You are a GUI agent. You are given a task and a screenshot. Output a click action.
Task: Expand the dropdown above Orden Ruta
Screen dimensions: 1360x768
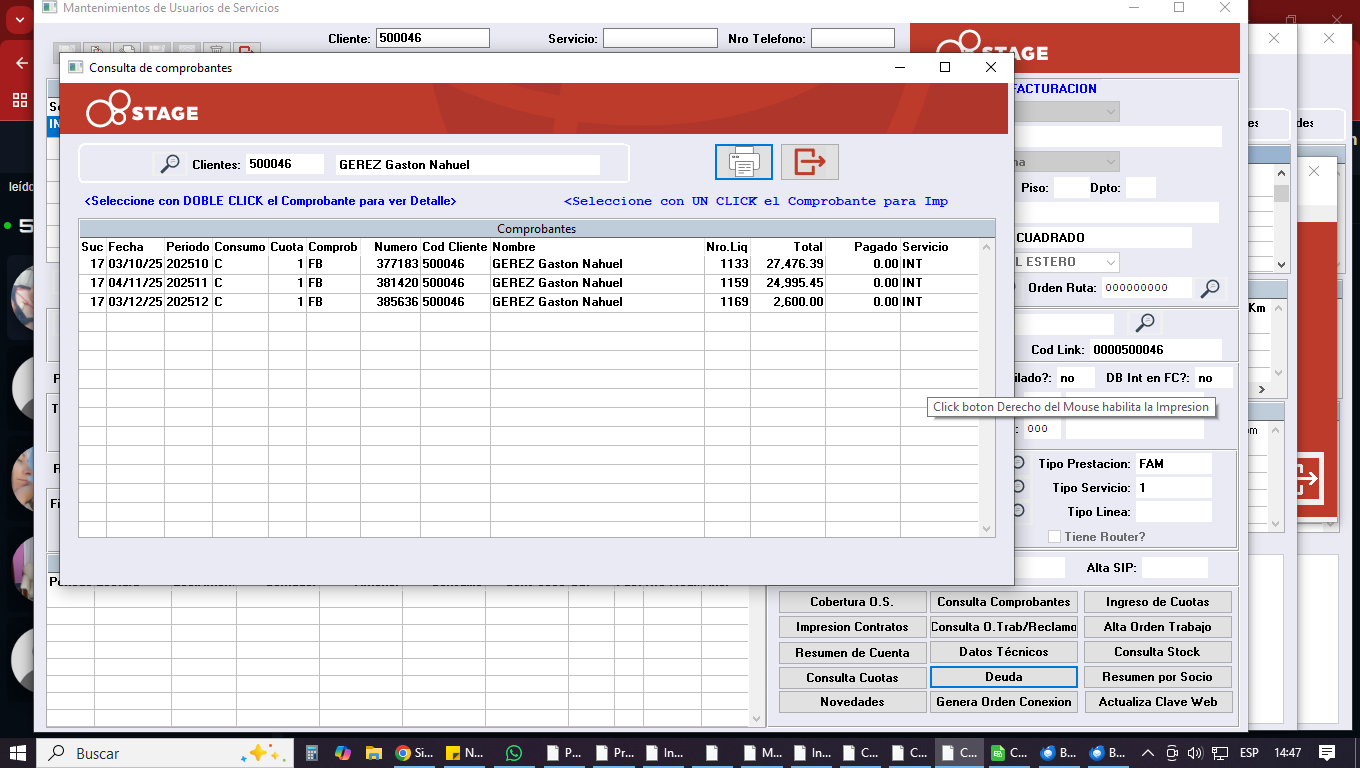coord(1110,262)
